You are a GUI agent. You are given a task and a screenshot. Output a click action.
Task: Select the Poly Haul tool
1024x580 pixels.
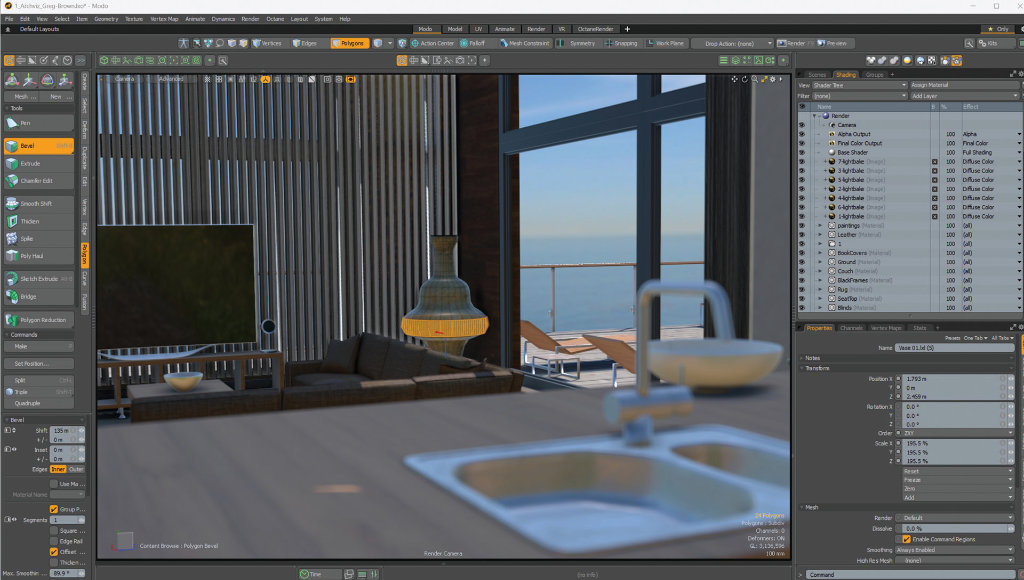[x=39, y=256]
